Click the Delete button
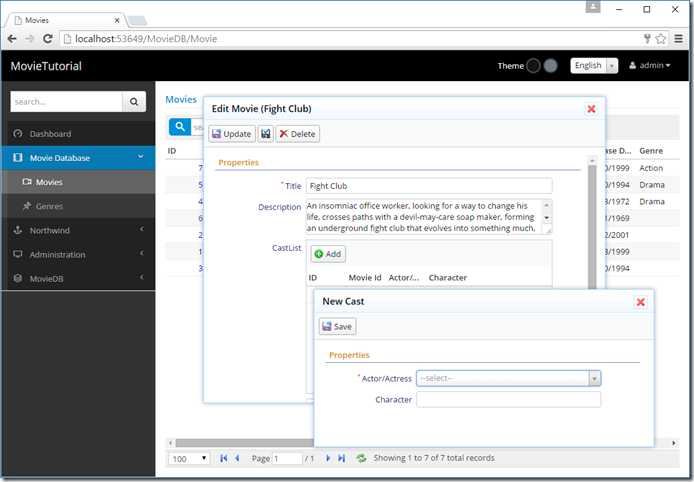The width and height of the screenshot is (694, 482). (x=297, y=134)
